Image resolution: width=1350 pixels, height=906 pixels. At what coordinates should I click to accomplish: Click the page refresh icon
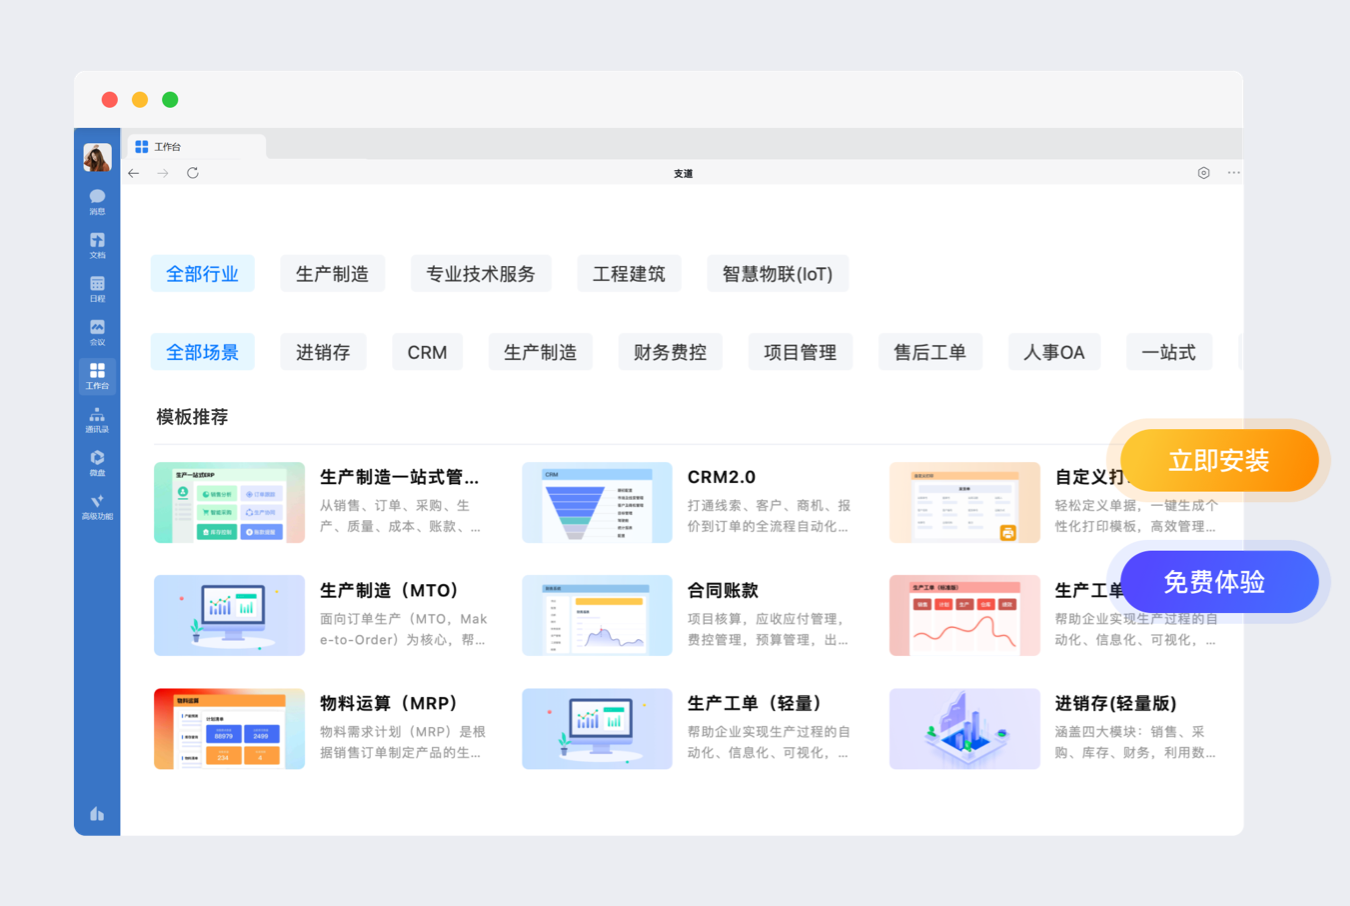tap(193, 173)
